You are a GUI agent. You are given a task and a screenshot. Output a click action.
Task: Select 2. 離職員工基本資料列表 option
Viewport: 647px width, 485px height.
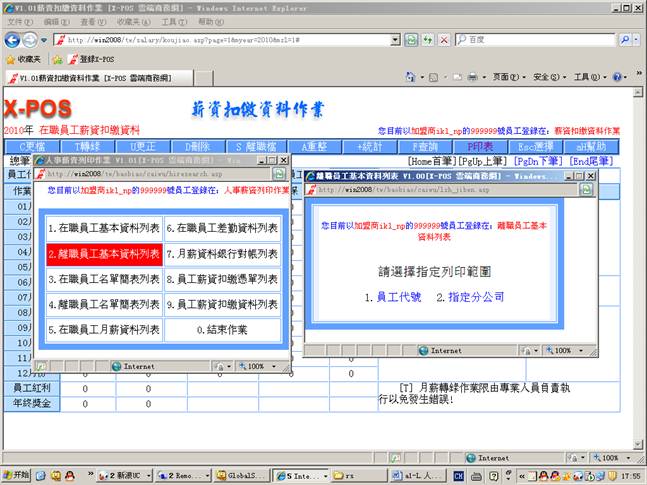(104, 254)
